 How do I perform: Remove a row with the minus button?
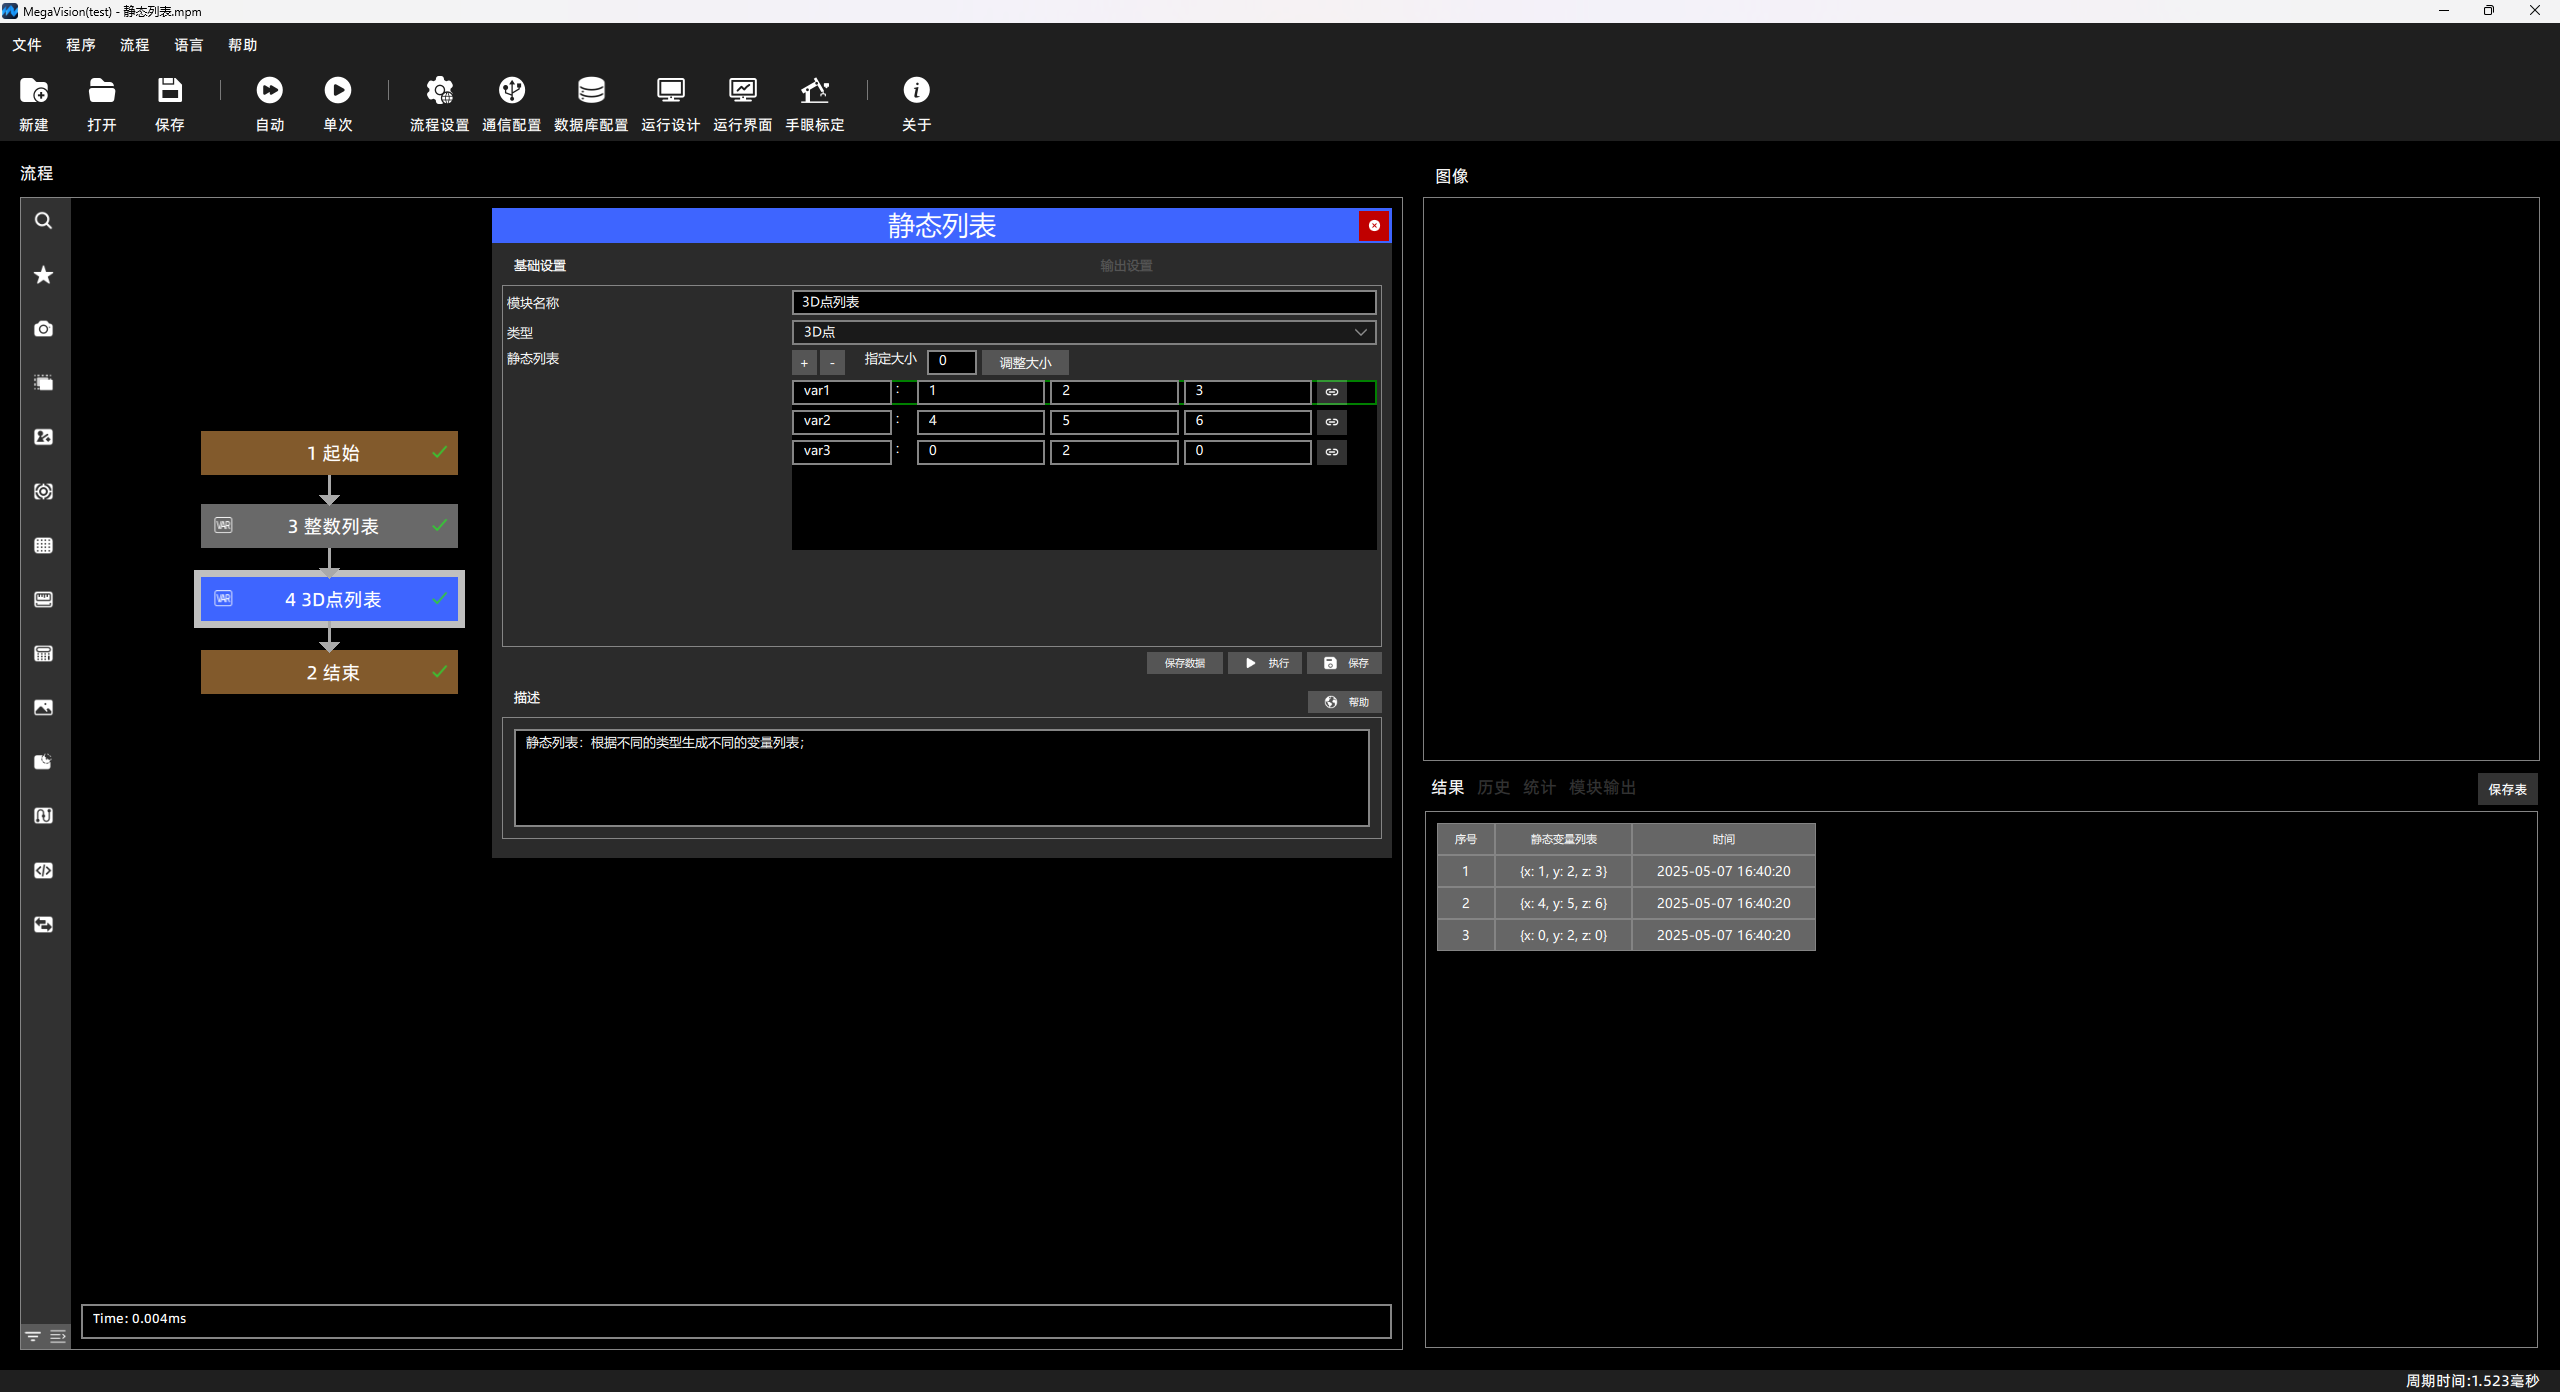(832, 363)
